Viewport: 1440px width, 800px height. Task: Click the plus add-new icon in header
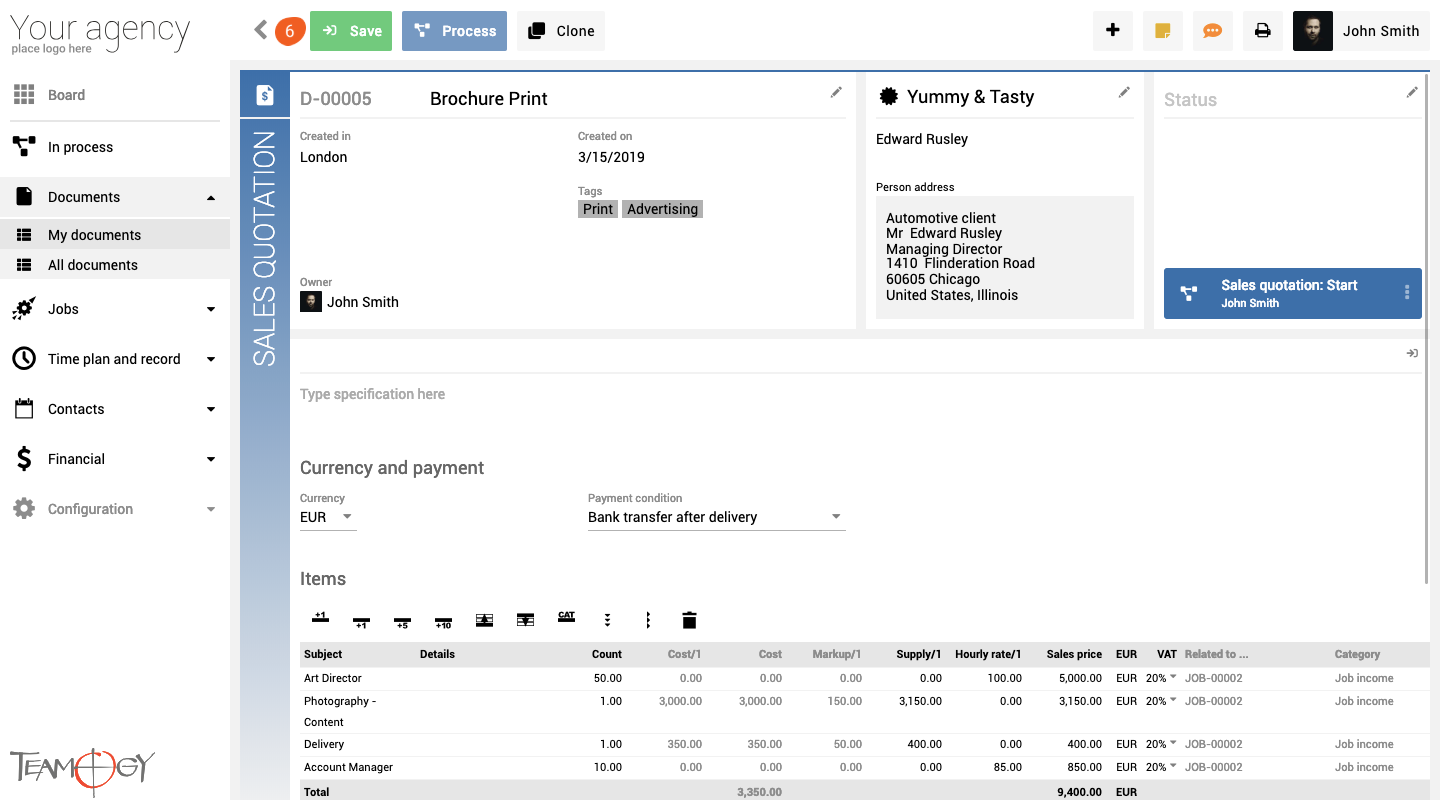pos(1113,31)
